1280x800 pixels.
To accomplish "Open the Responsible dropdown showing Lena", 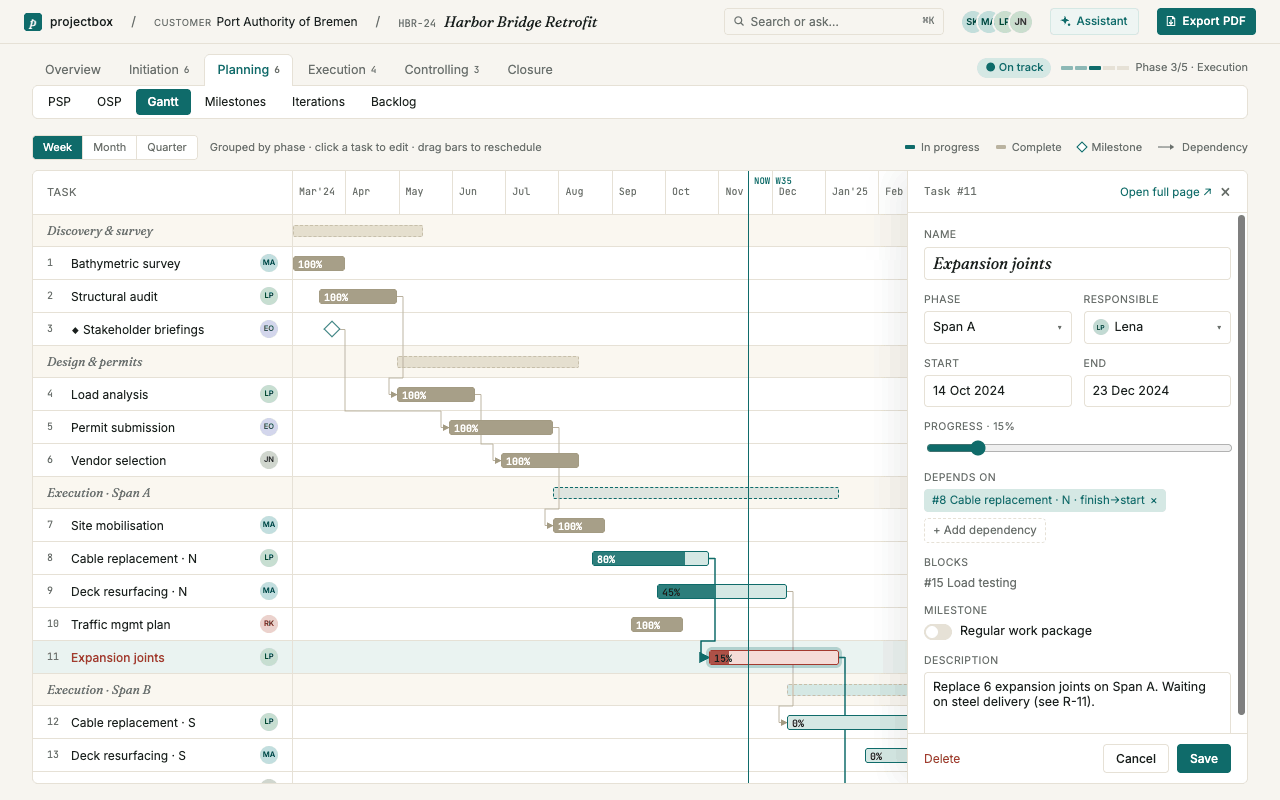I will tap(1157, 327).
